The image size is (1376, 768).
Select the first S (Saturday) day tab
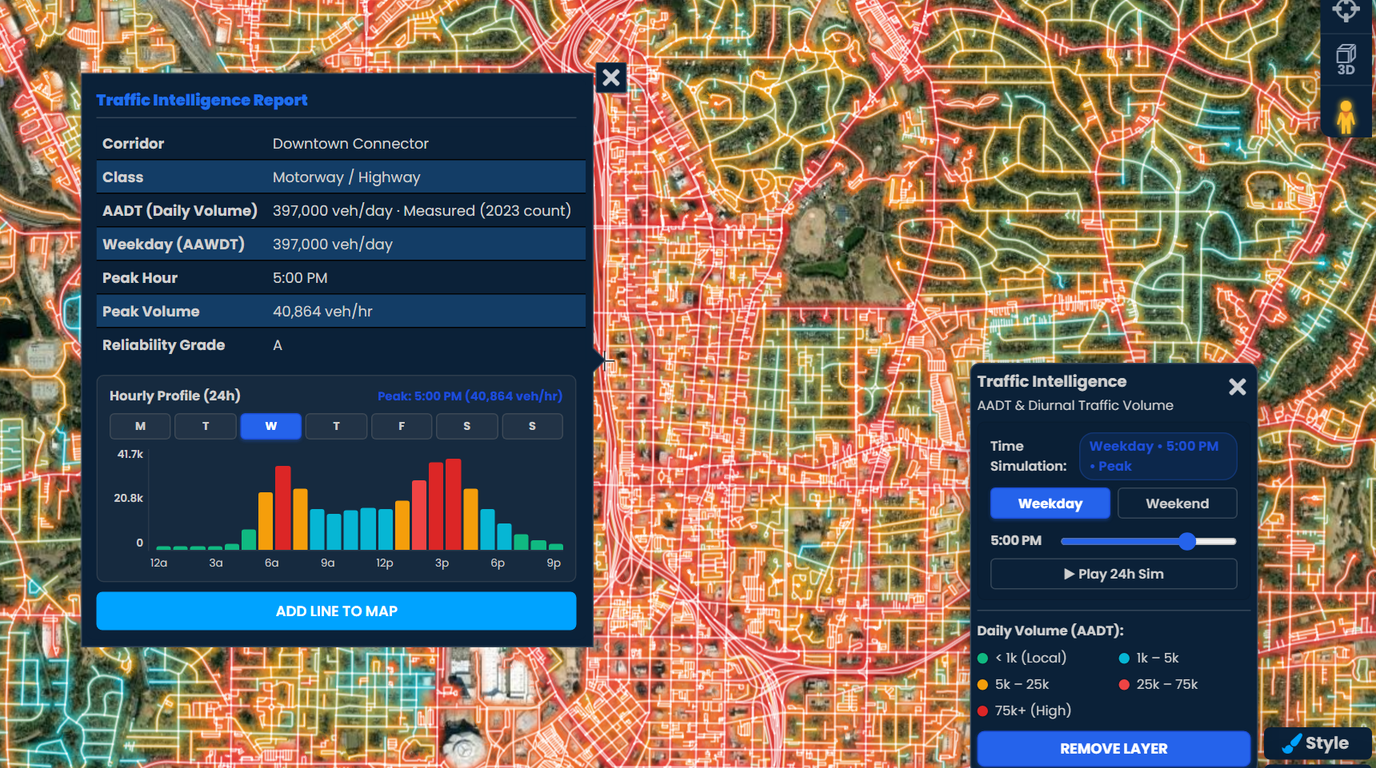467,426
